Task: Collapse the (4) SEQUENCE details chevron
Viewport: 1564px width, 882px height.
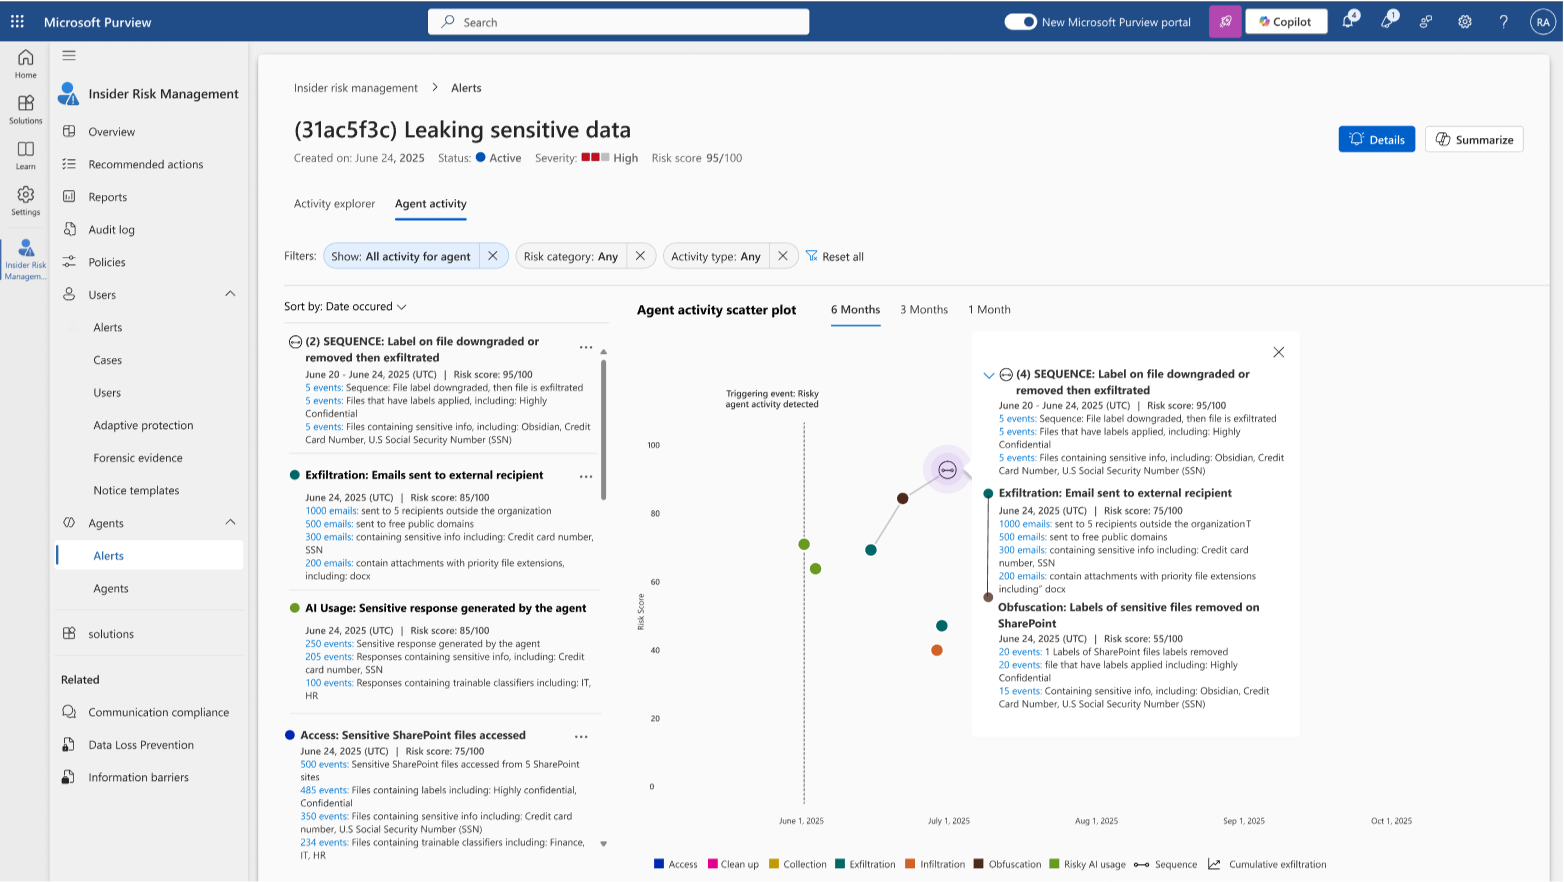Action: [x=988, y=375]
